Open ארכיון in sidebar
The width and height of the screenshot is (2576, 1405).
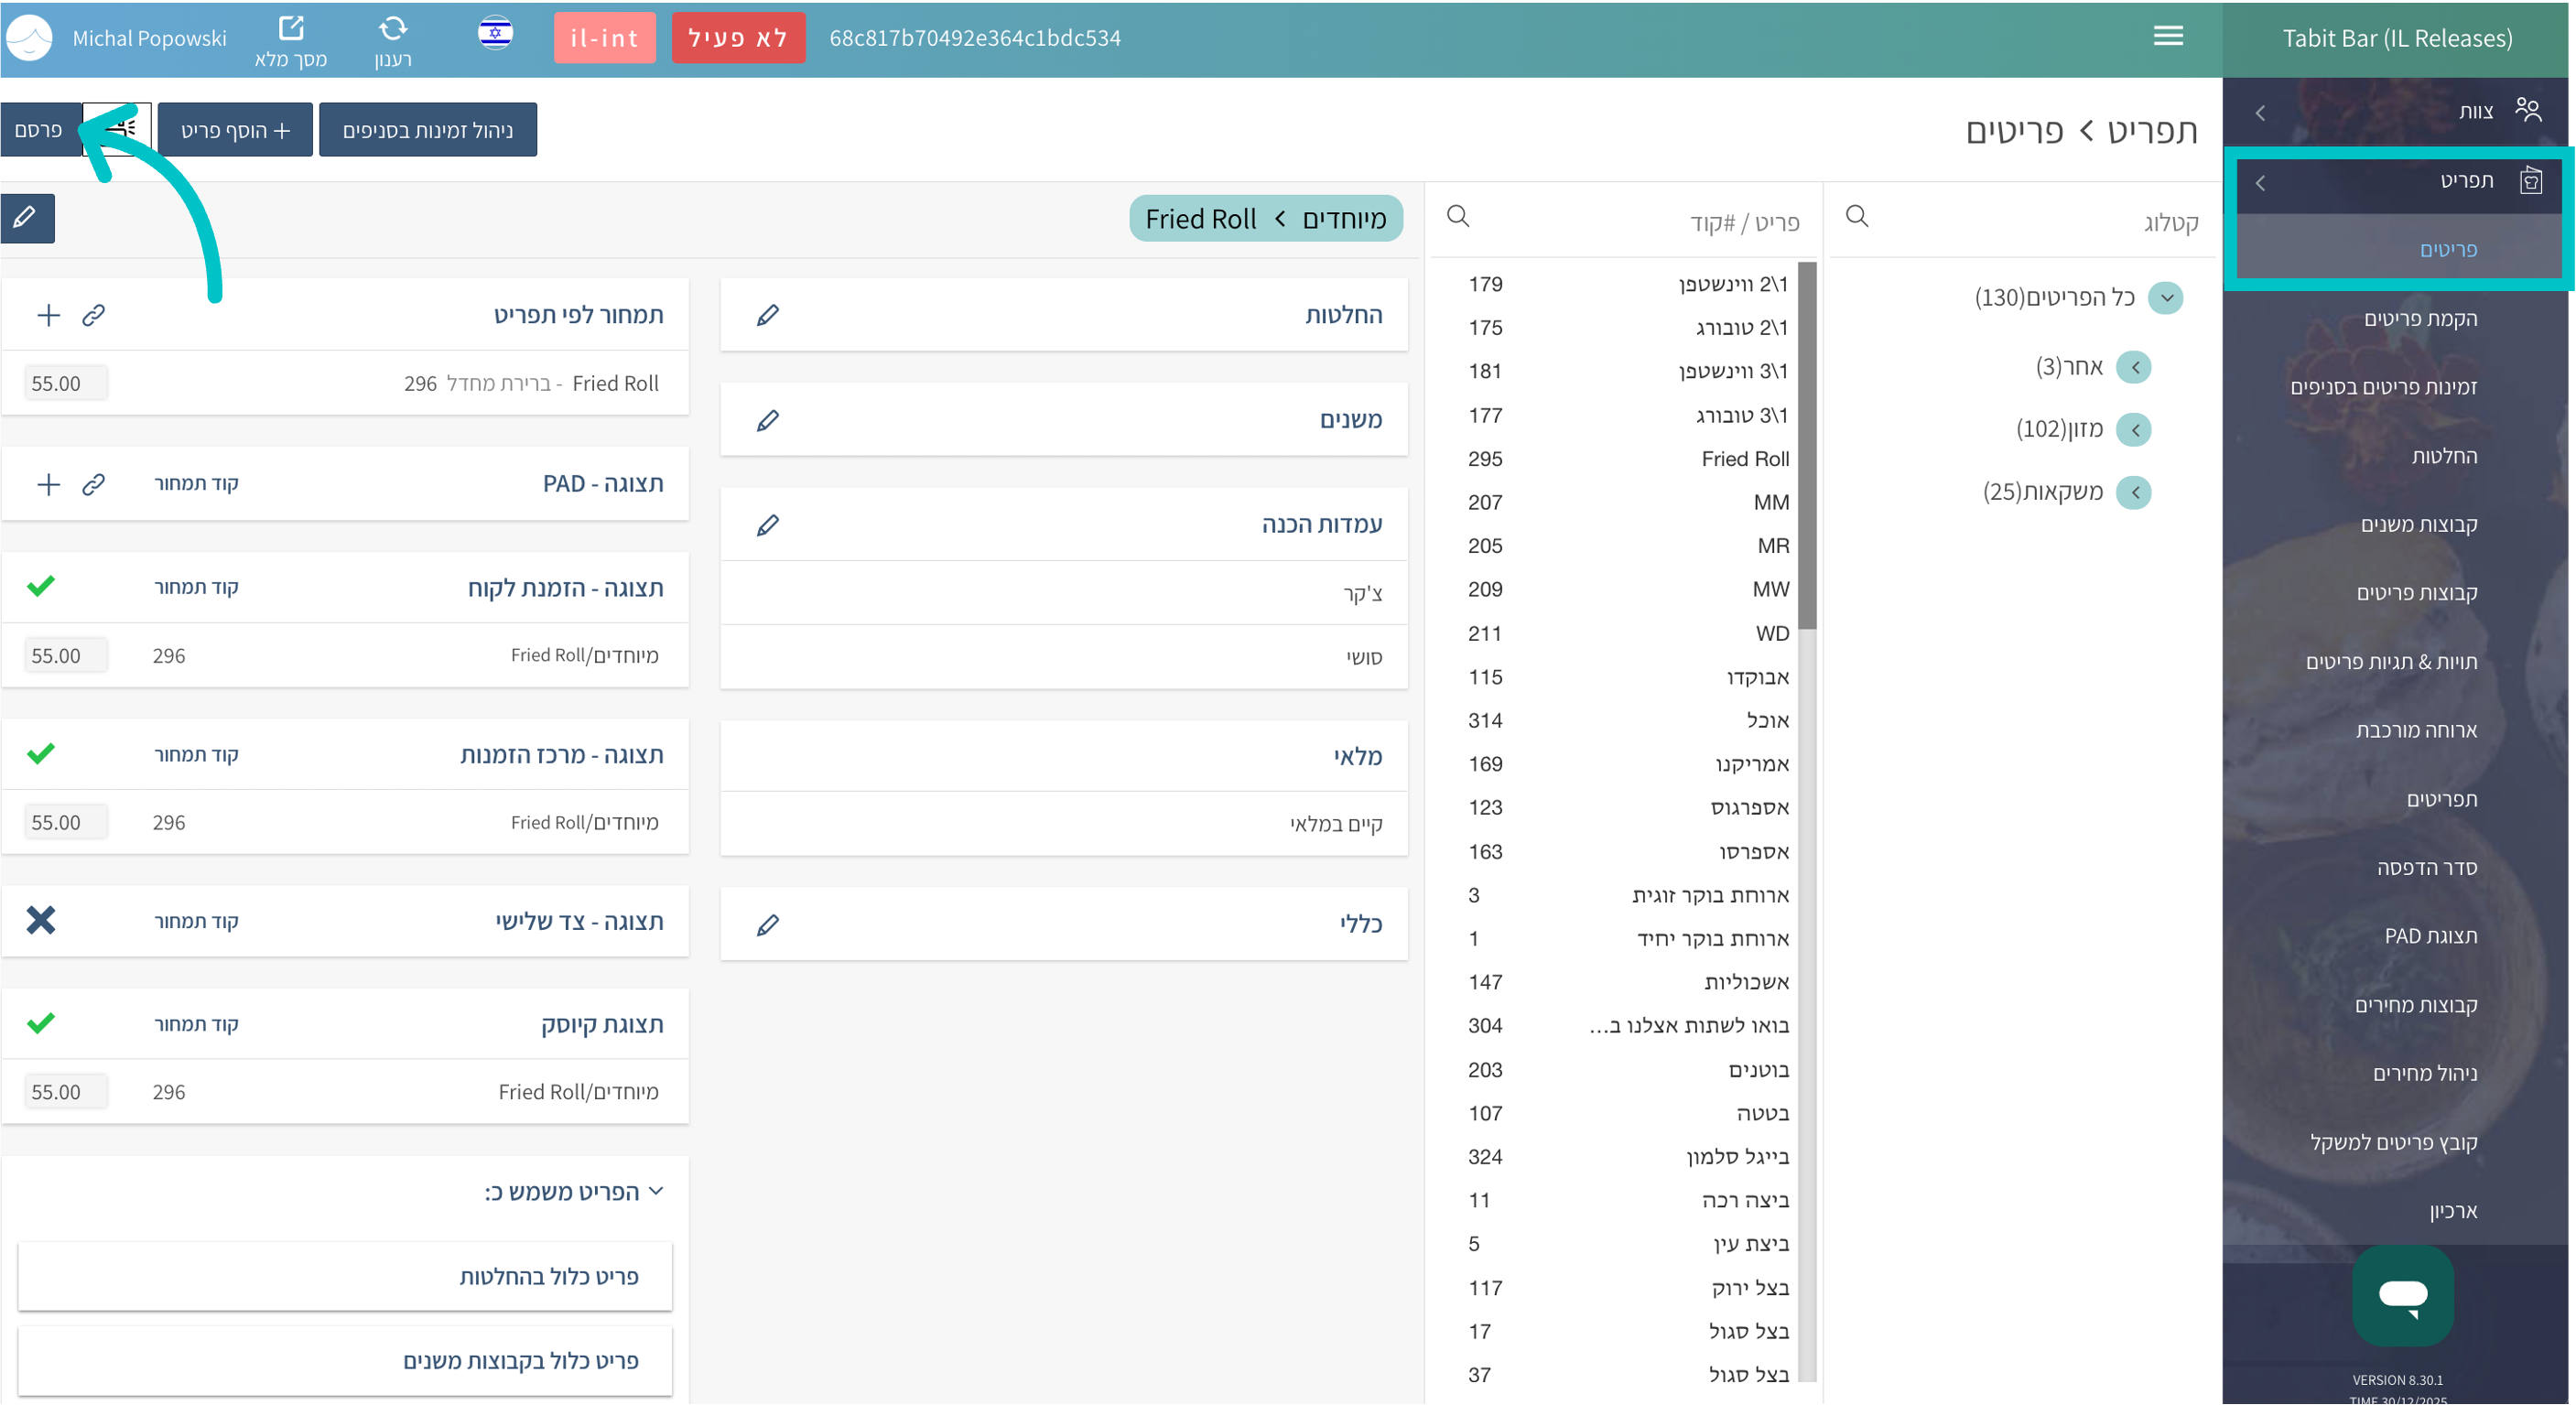pyautogui.click(x=2453, y=1212)
